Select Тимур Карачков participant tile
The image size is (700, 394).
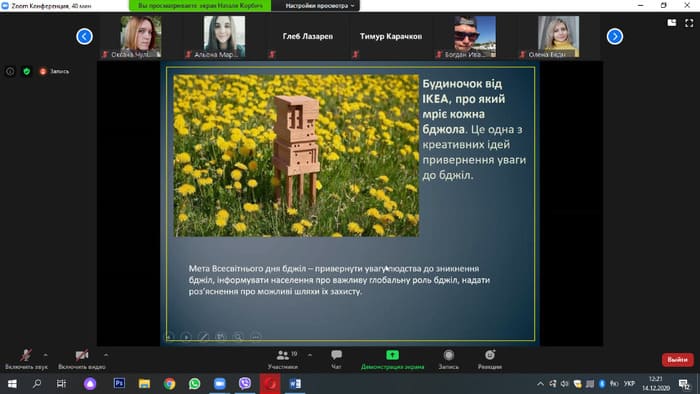pyautogui.click(x=391, y=37)
